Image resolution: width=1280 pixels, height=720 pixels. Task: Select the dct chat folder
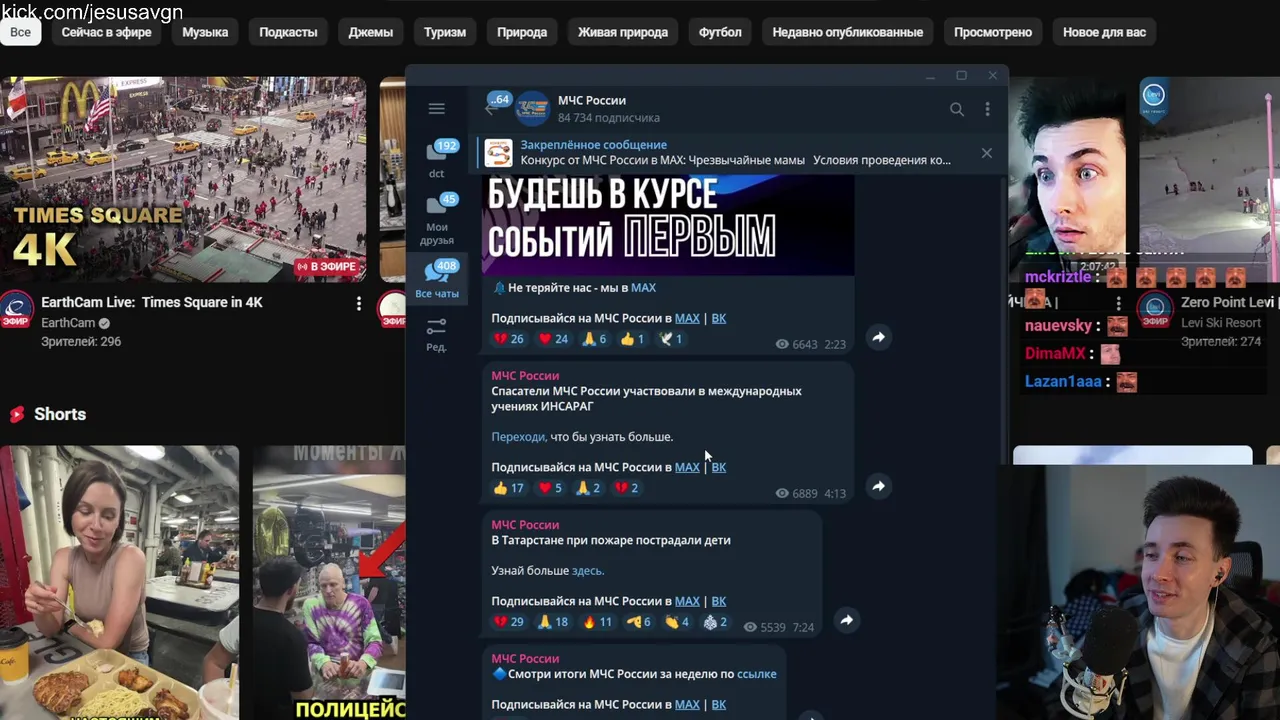[437, 158]
